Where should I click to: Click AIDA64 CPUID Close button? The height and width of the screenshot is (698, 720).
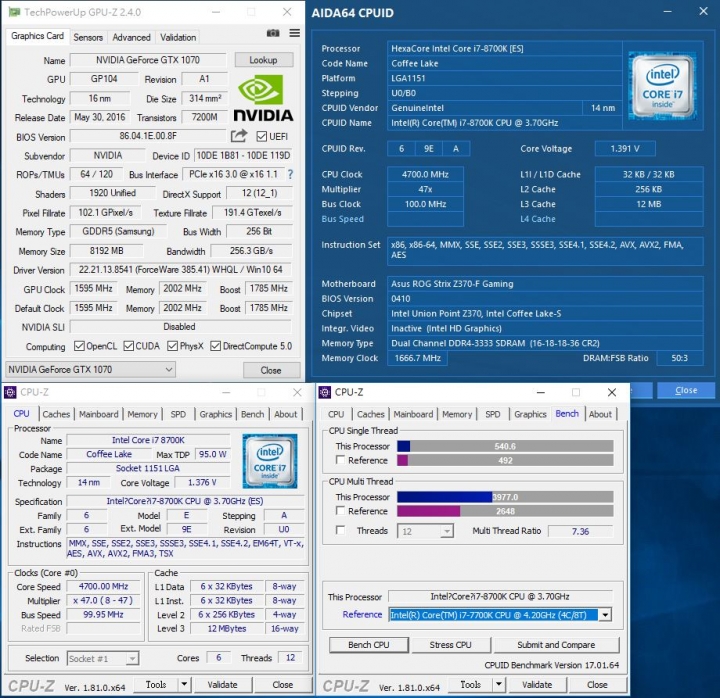686,390
